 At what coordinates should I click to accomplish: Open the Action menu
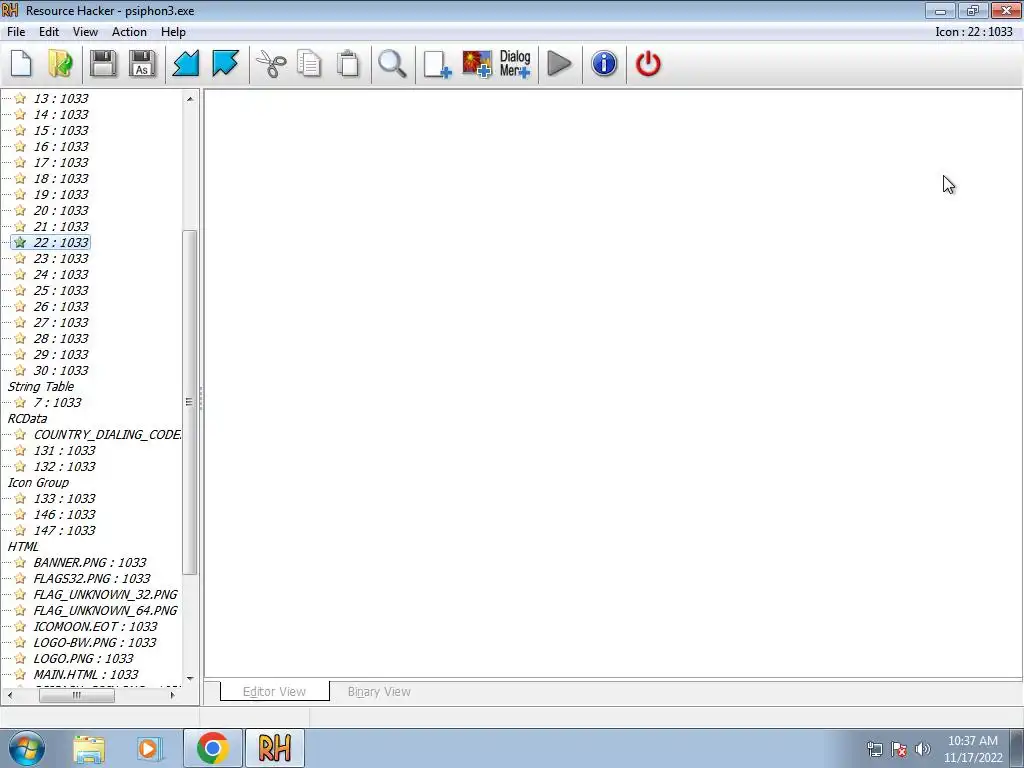pyautogui.click(x=129, y=32)
